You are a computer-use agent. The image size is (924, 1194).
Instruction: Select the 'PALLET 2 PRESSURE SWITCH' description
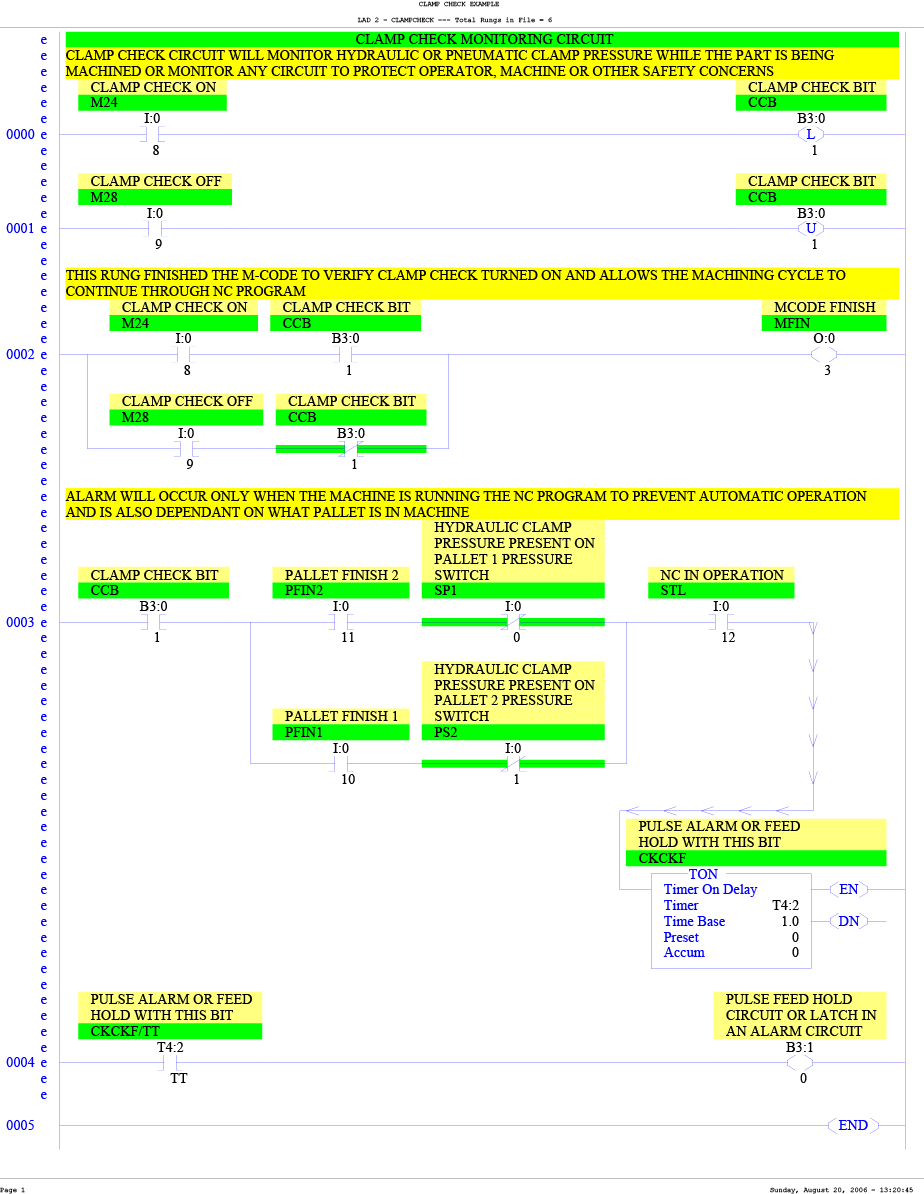click(513, 693)
